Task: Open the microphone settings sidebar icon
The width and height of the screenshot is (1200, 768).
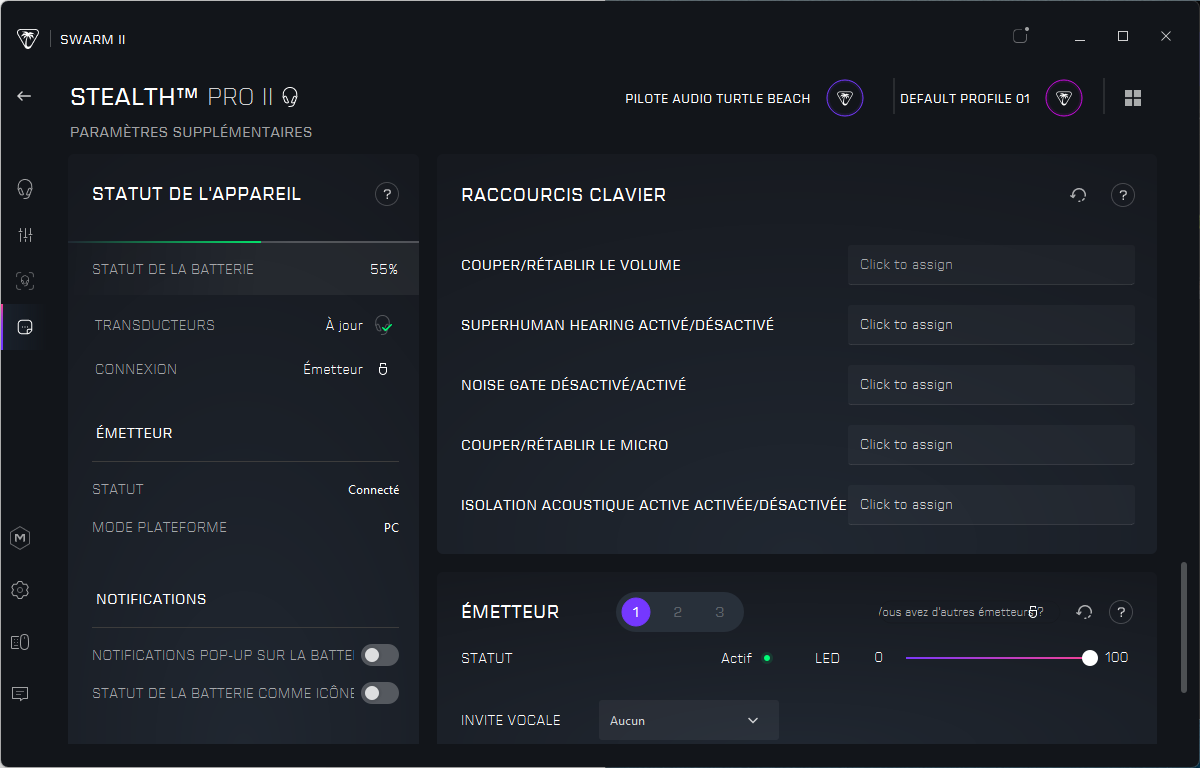Action: pos(25,281)
